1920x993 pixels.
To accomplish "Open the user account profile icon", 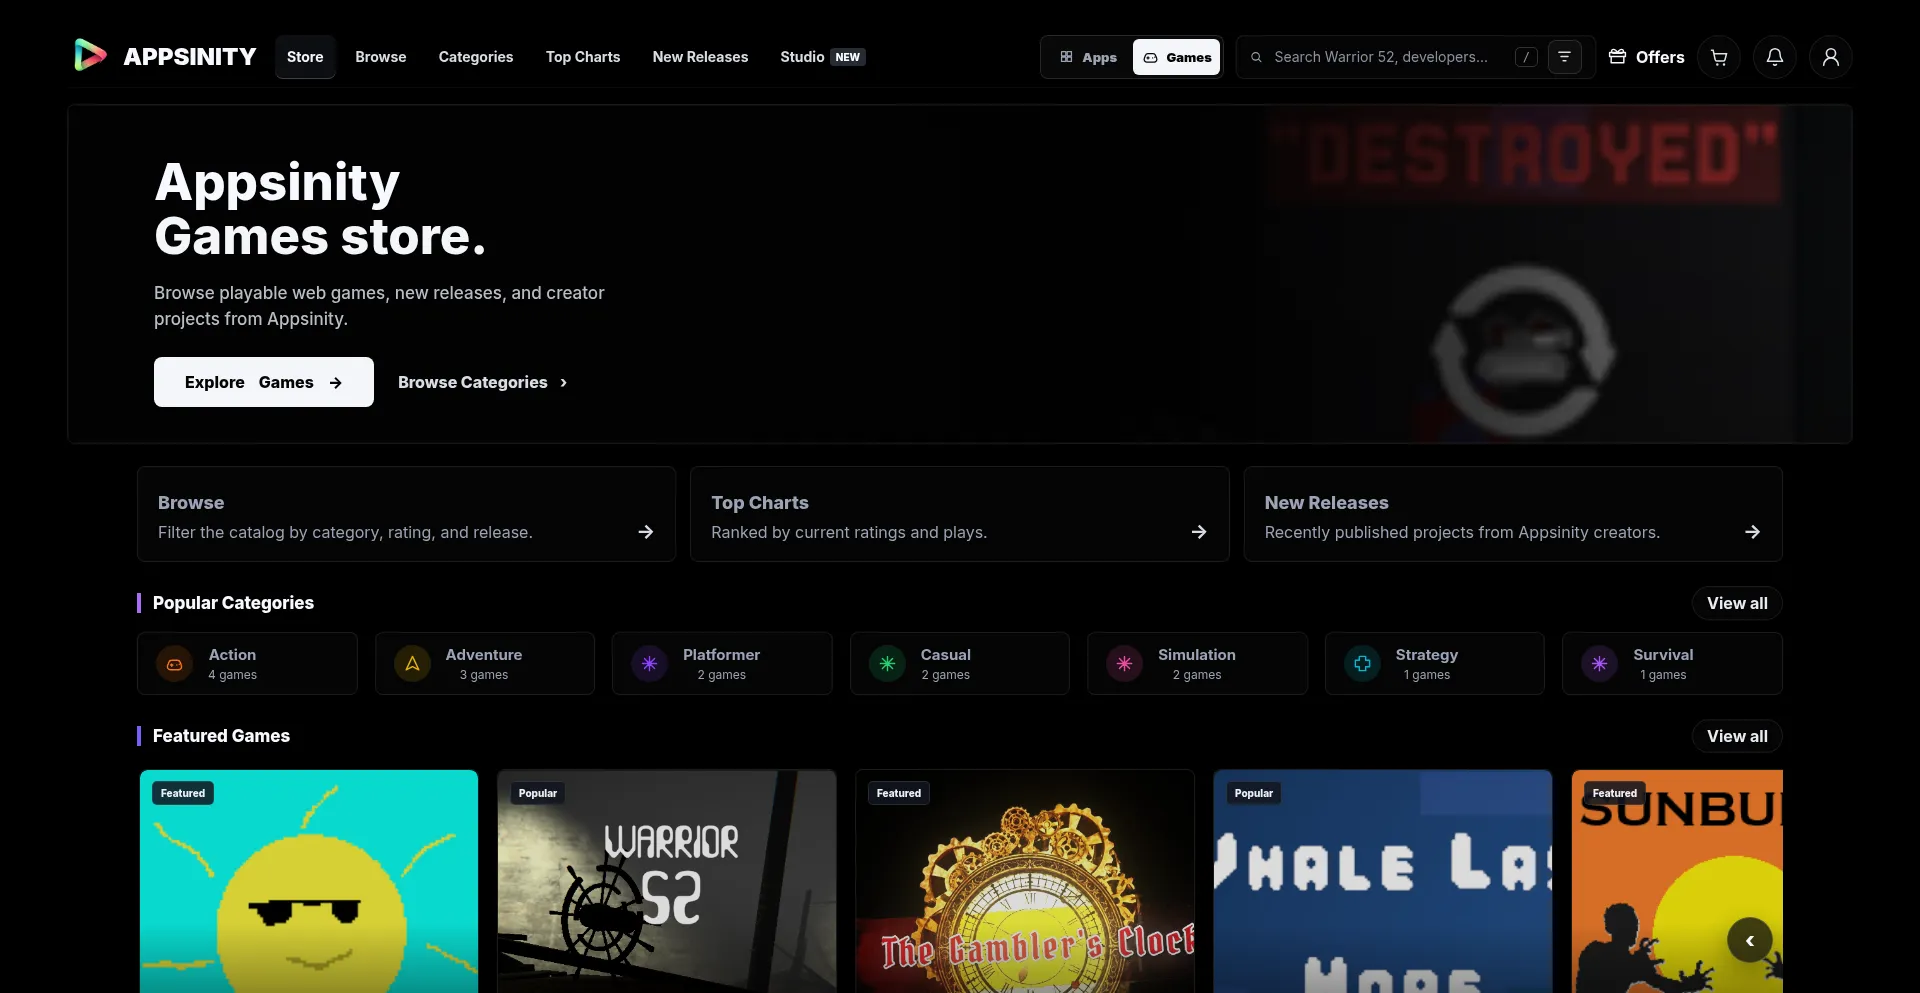I will [x=1831, y=57].
